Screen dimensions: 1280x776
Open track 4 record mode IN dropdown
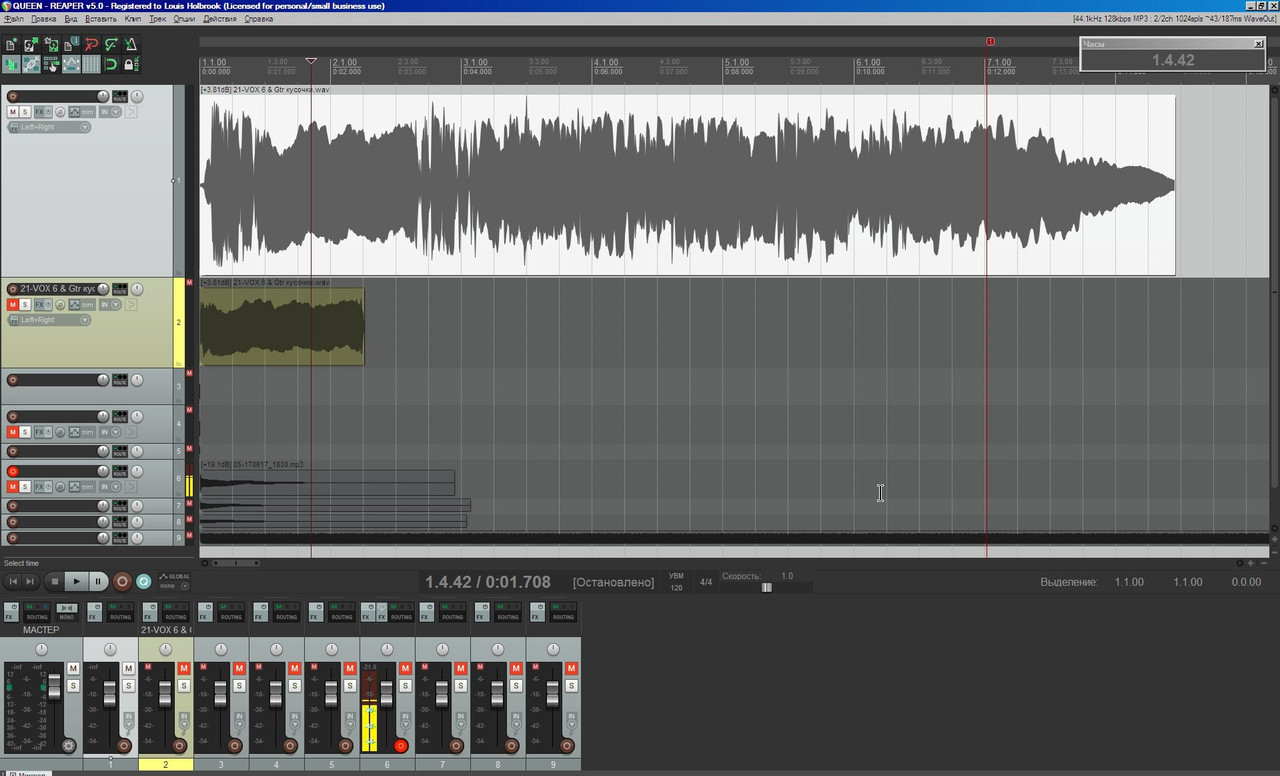click(110, 432)
